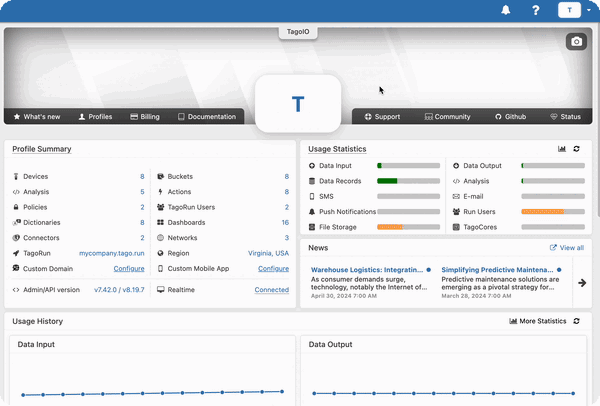600x406 pixels.
Task: Click the Push Notifications bell icon
Action: [312, 212]
